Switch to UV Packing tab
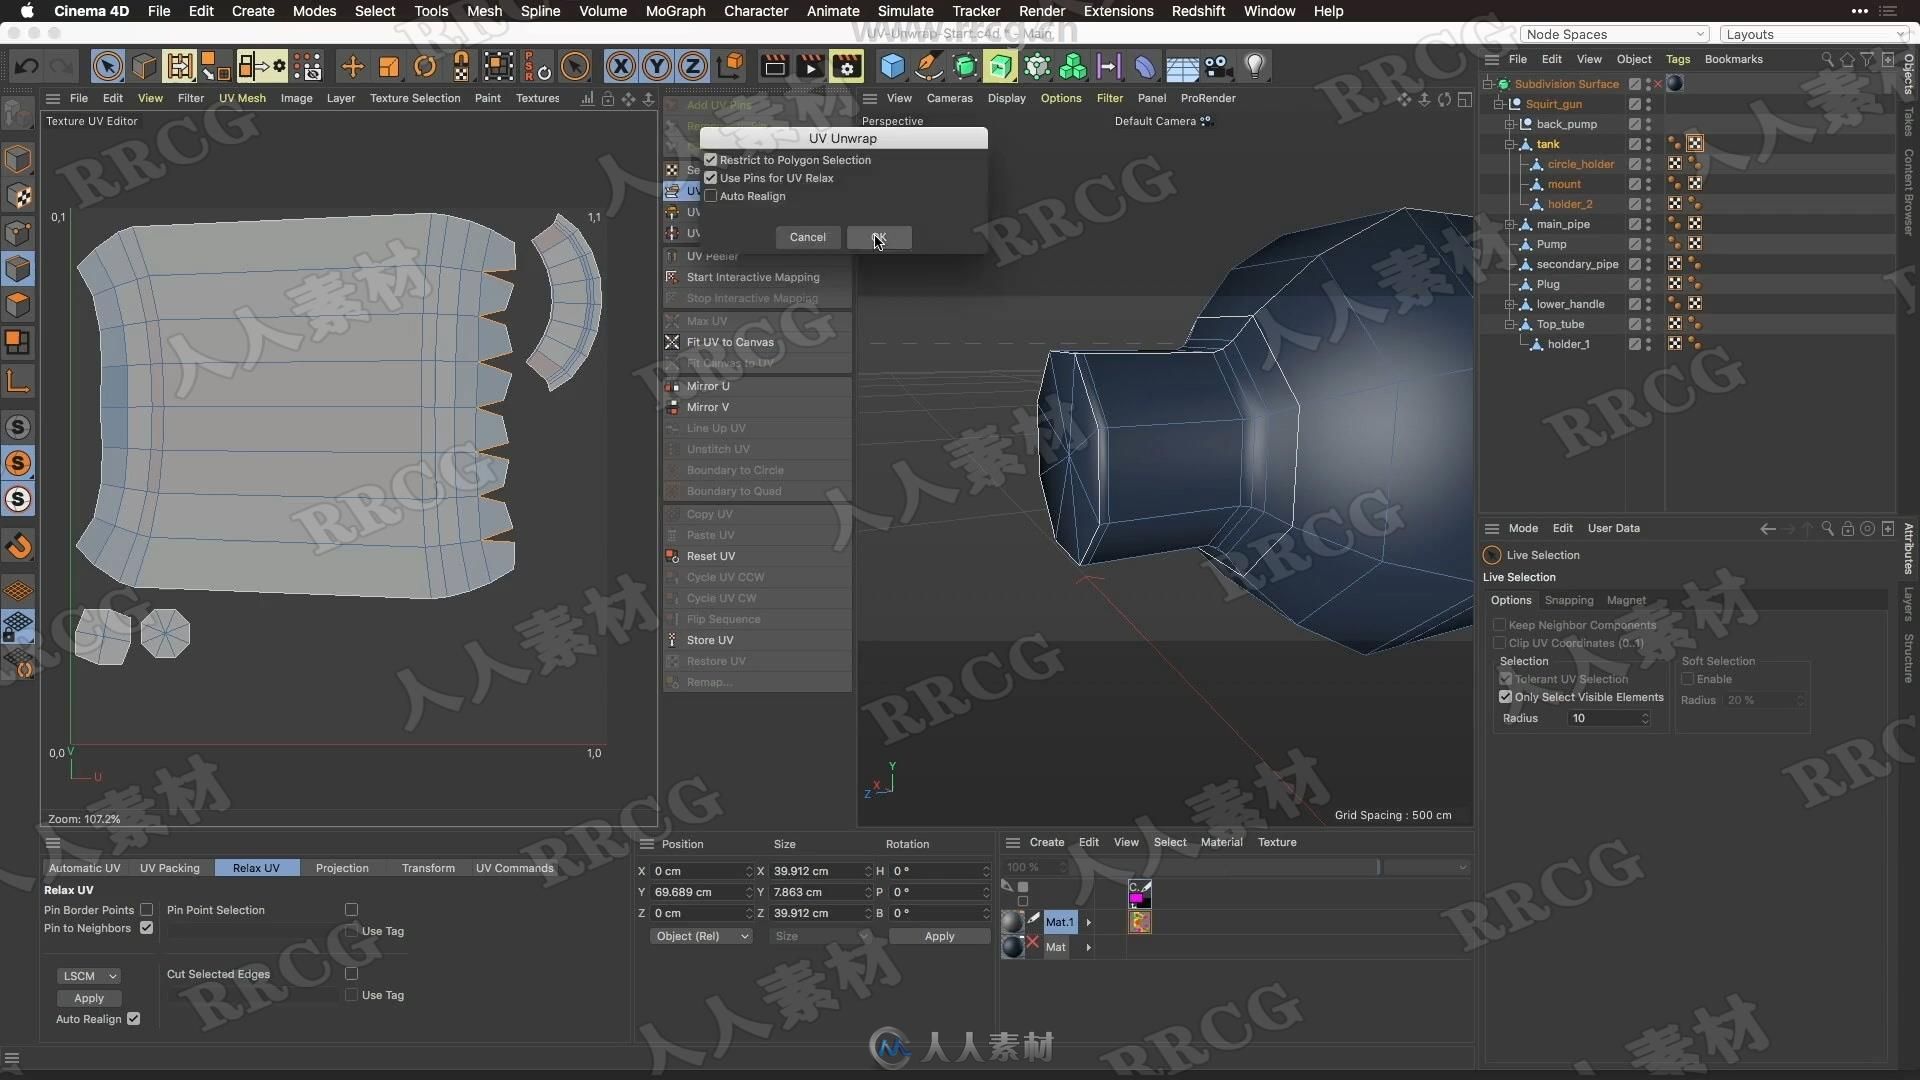This screenshot has height=1080, width=1920. pyautogui.click(x=169, y=868)
